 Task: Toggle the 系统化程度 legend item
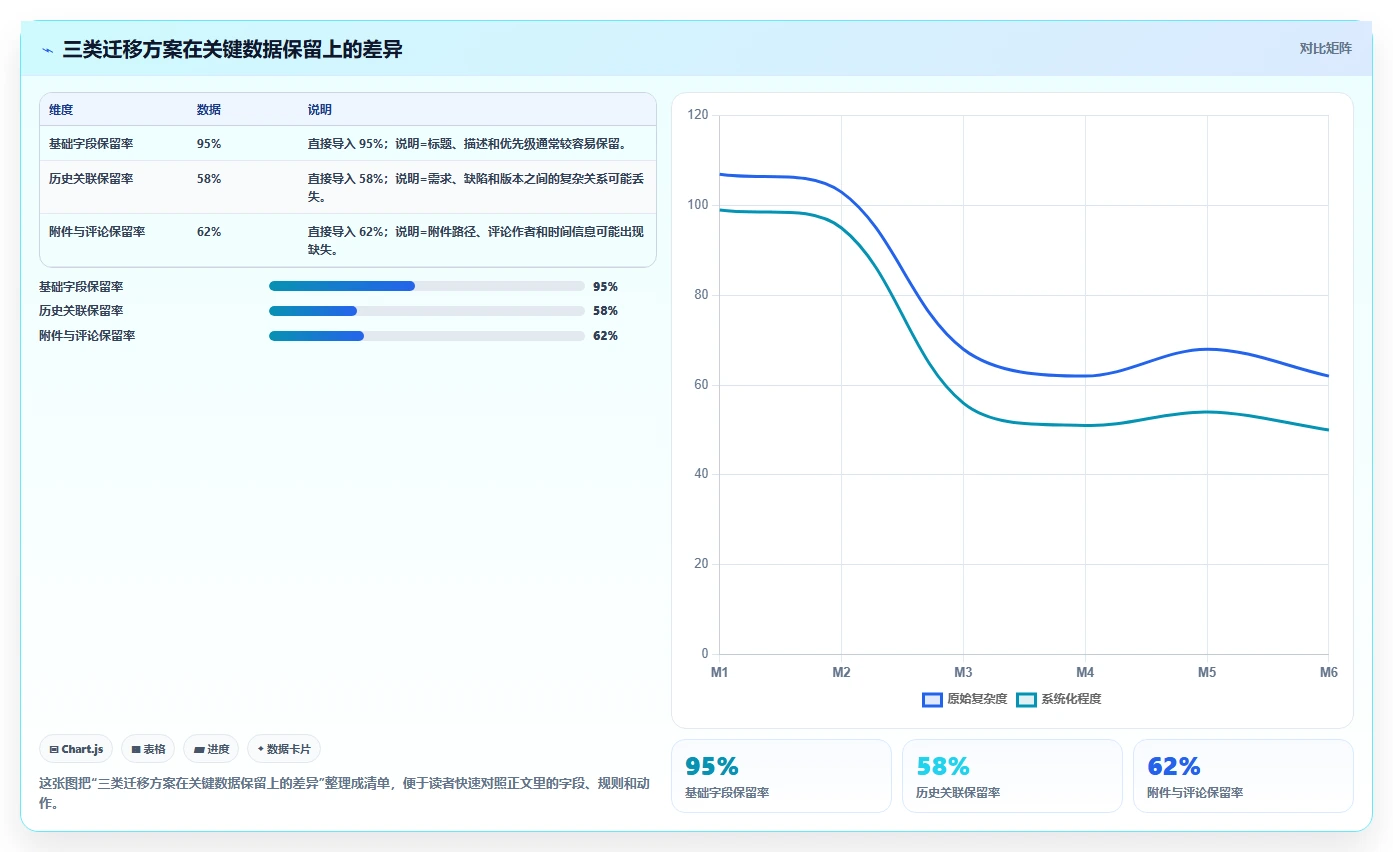tap(1058, 699)
